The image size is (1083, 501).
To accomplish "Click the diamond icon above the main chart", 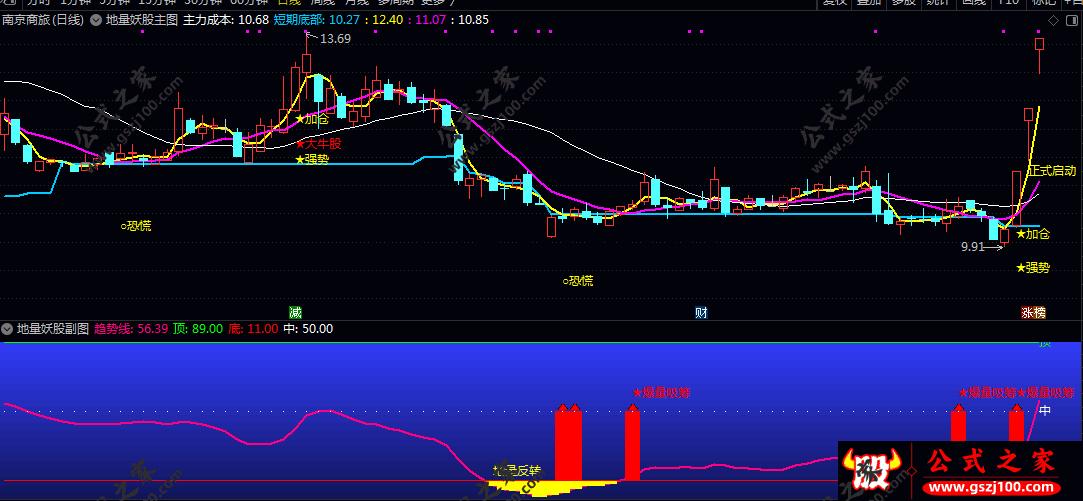I will (x=1053, y=20).
